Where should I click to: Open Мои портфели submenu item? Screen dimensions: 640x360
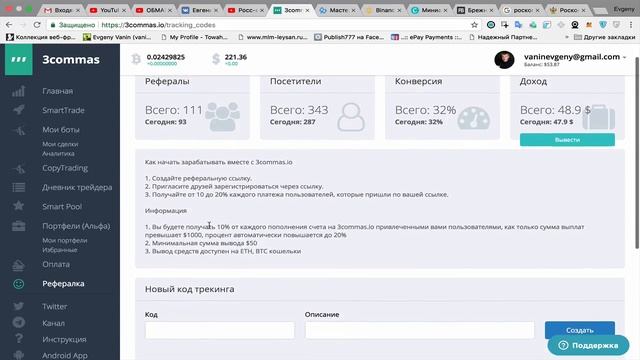tap(64, 240)
